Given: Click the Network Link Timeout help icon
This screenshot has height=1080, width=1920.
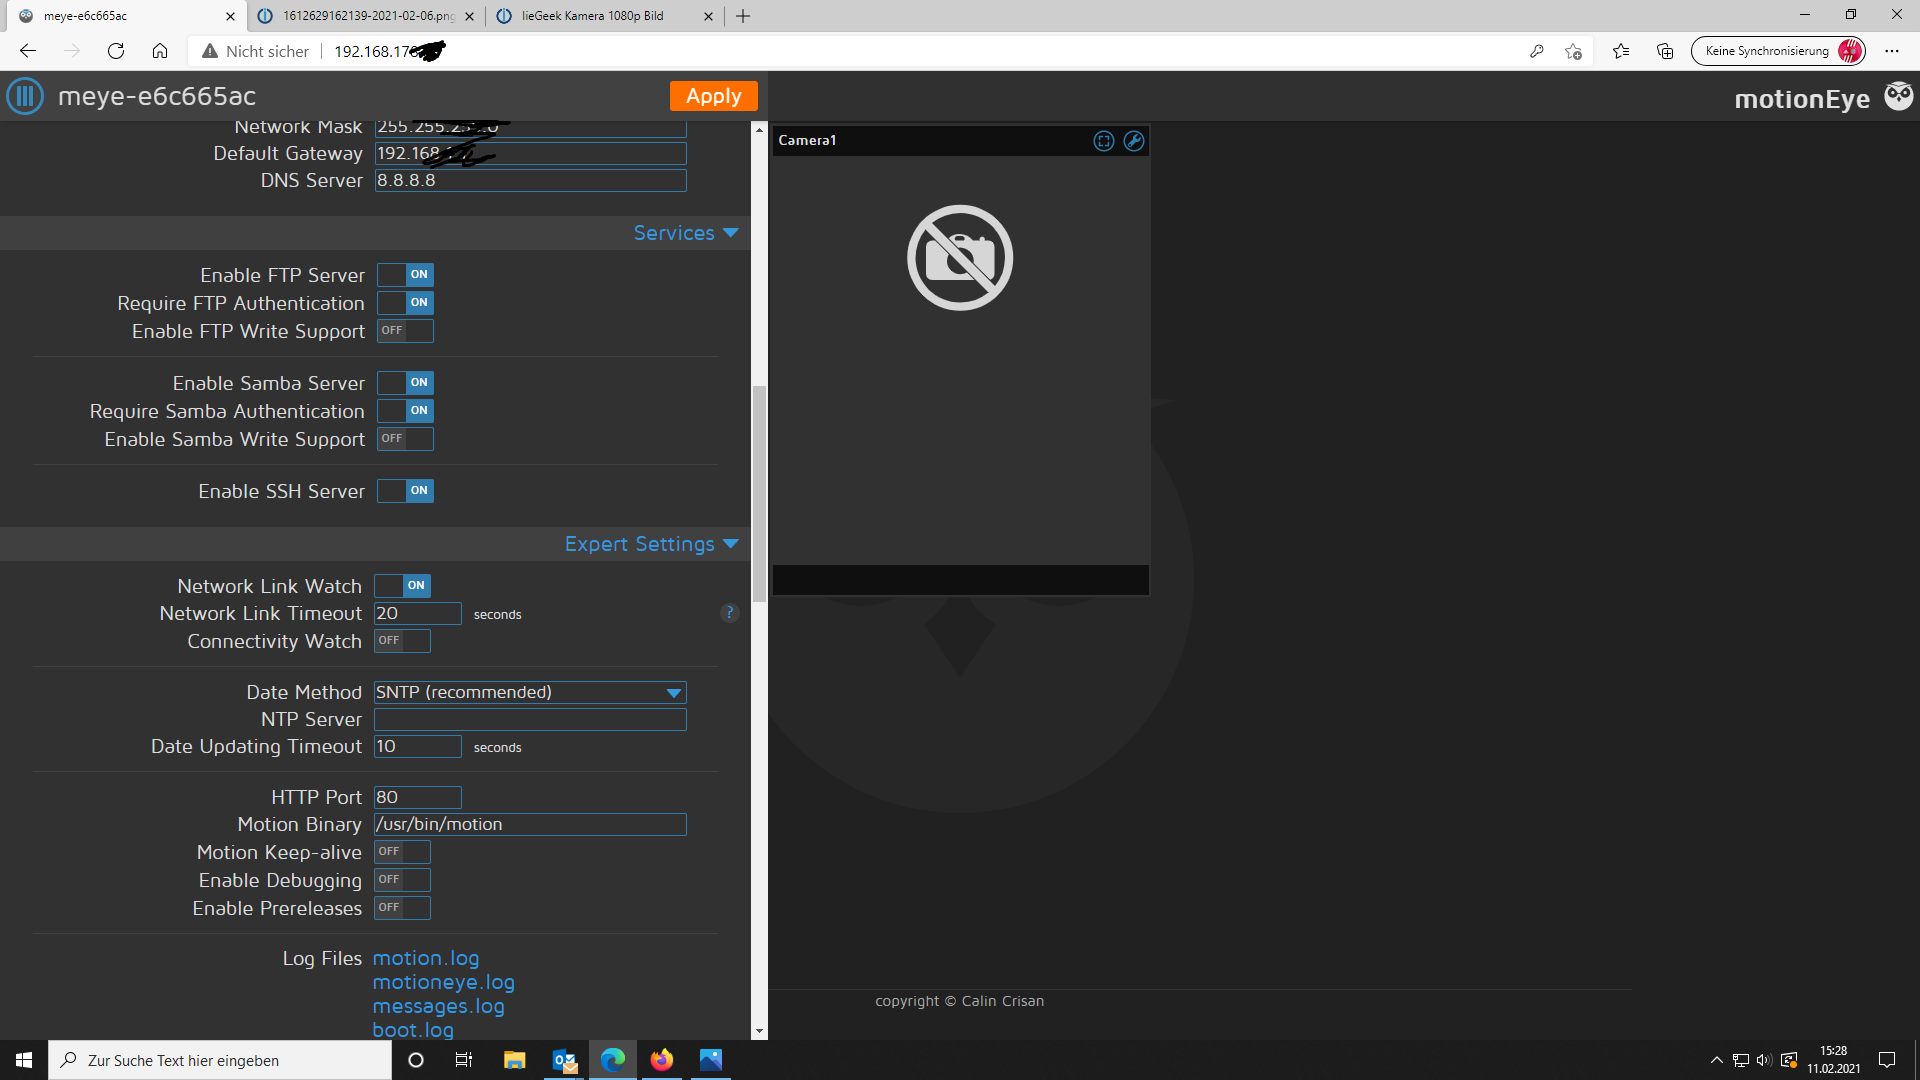Looking at the screenshot, I should tap(729, 613).
